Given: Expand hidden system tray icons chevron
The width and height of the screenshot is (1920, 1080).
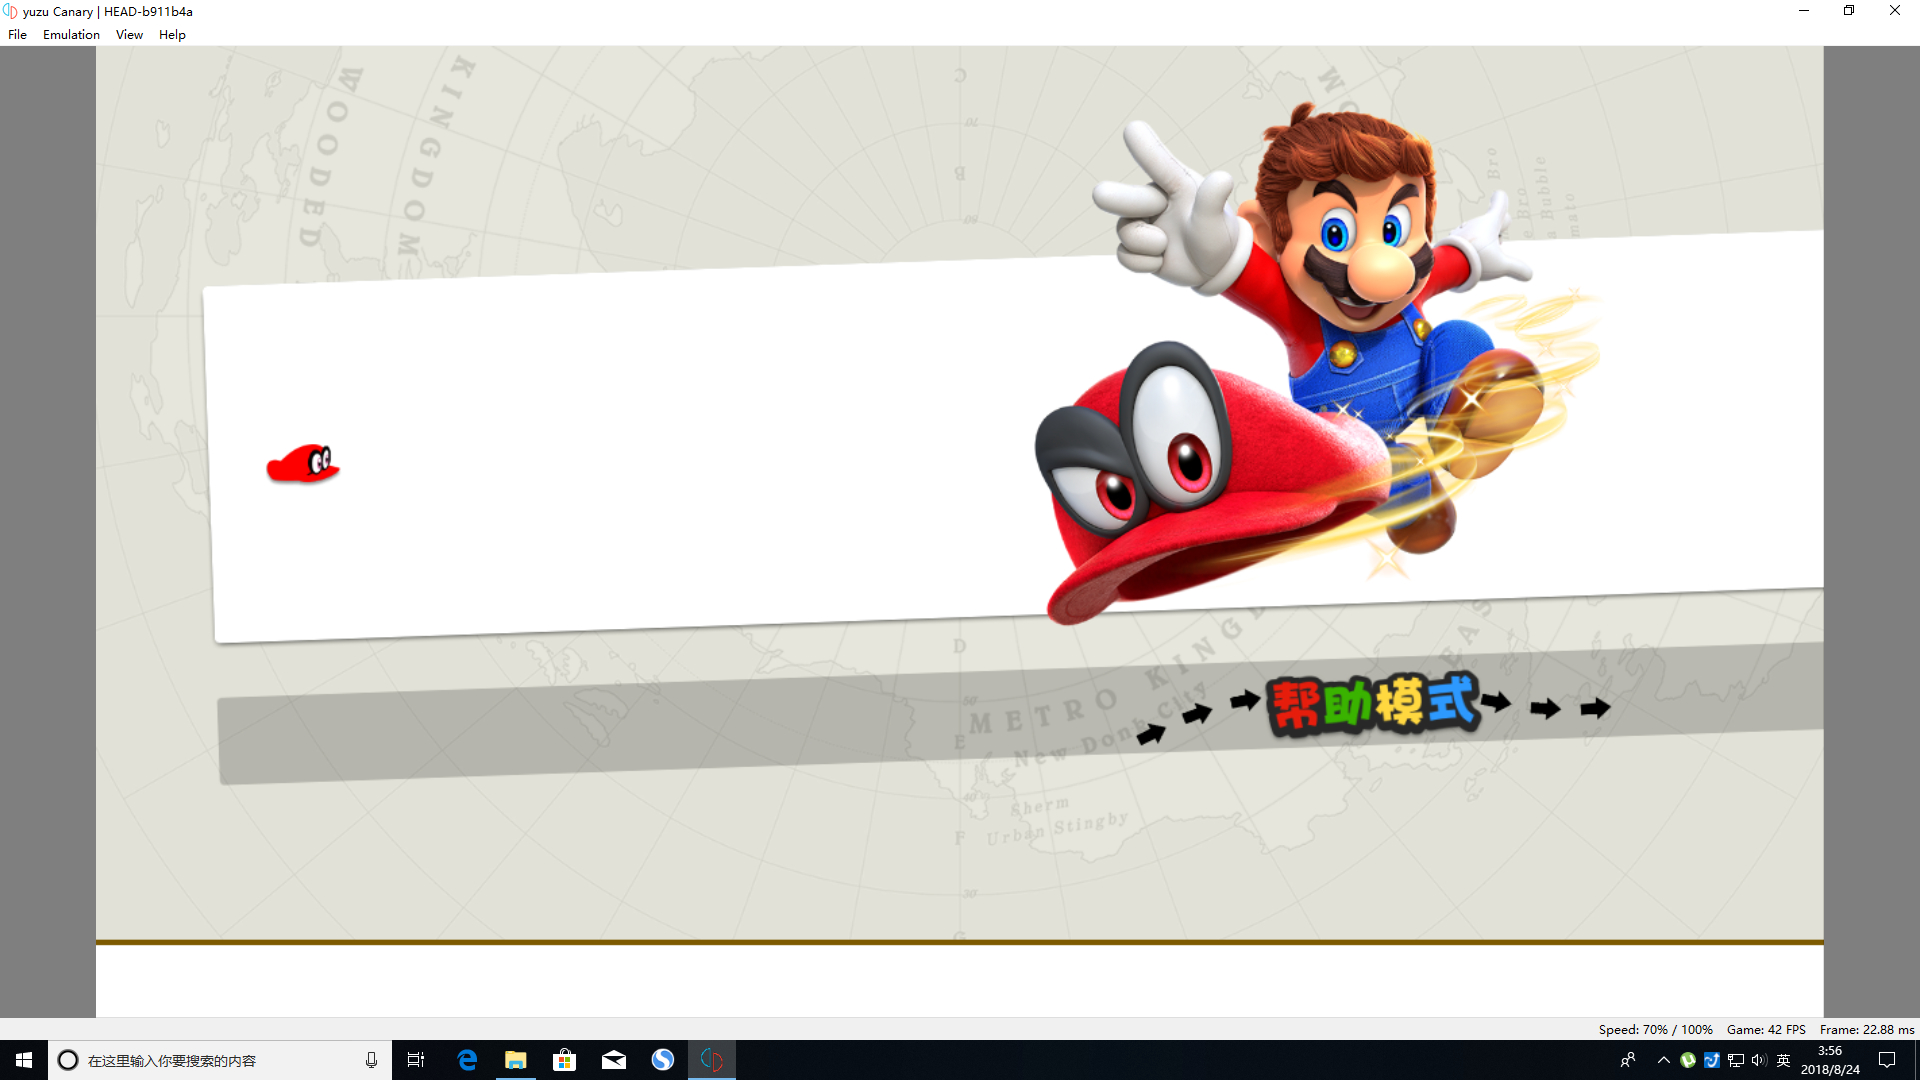Looking at the screenshot, I should 1664,1060.
